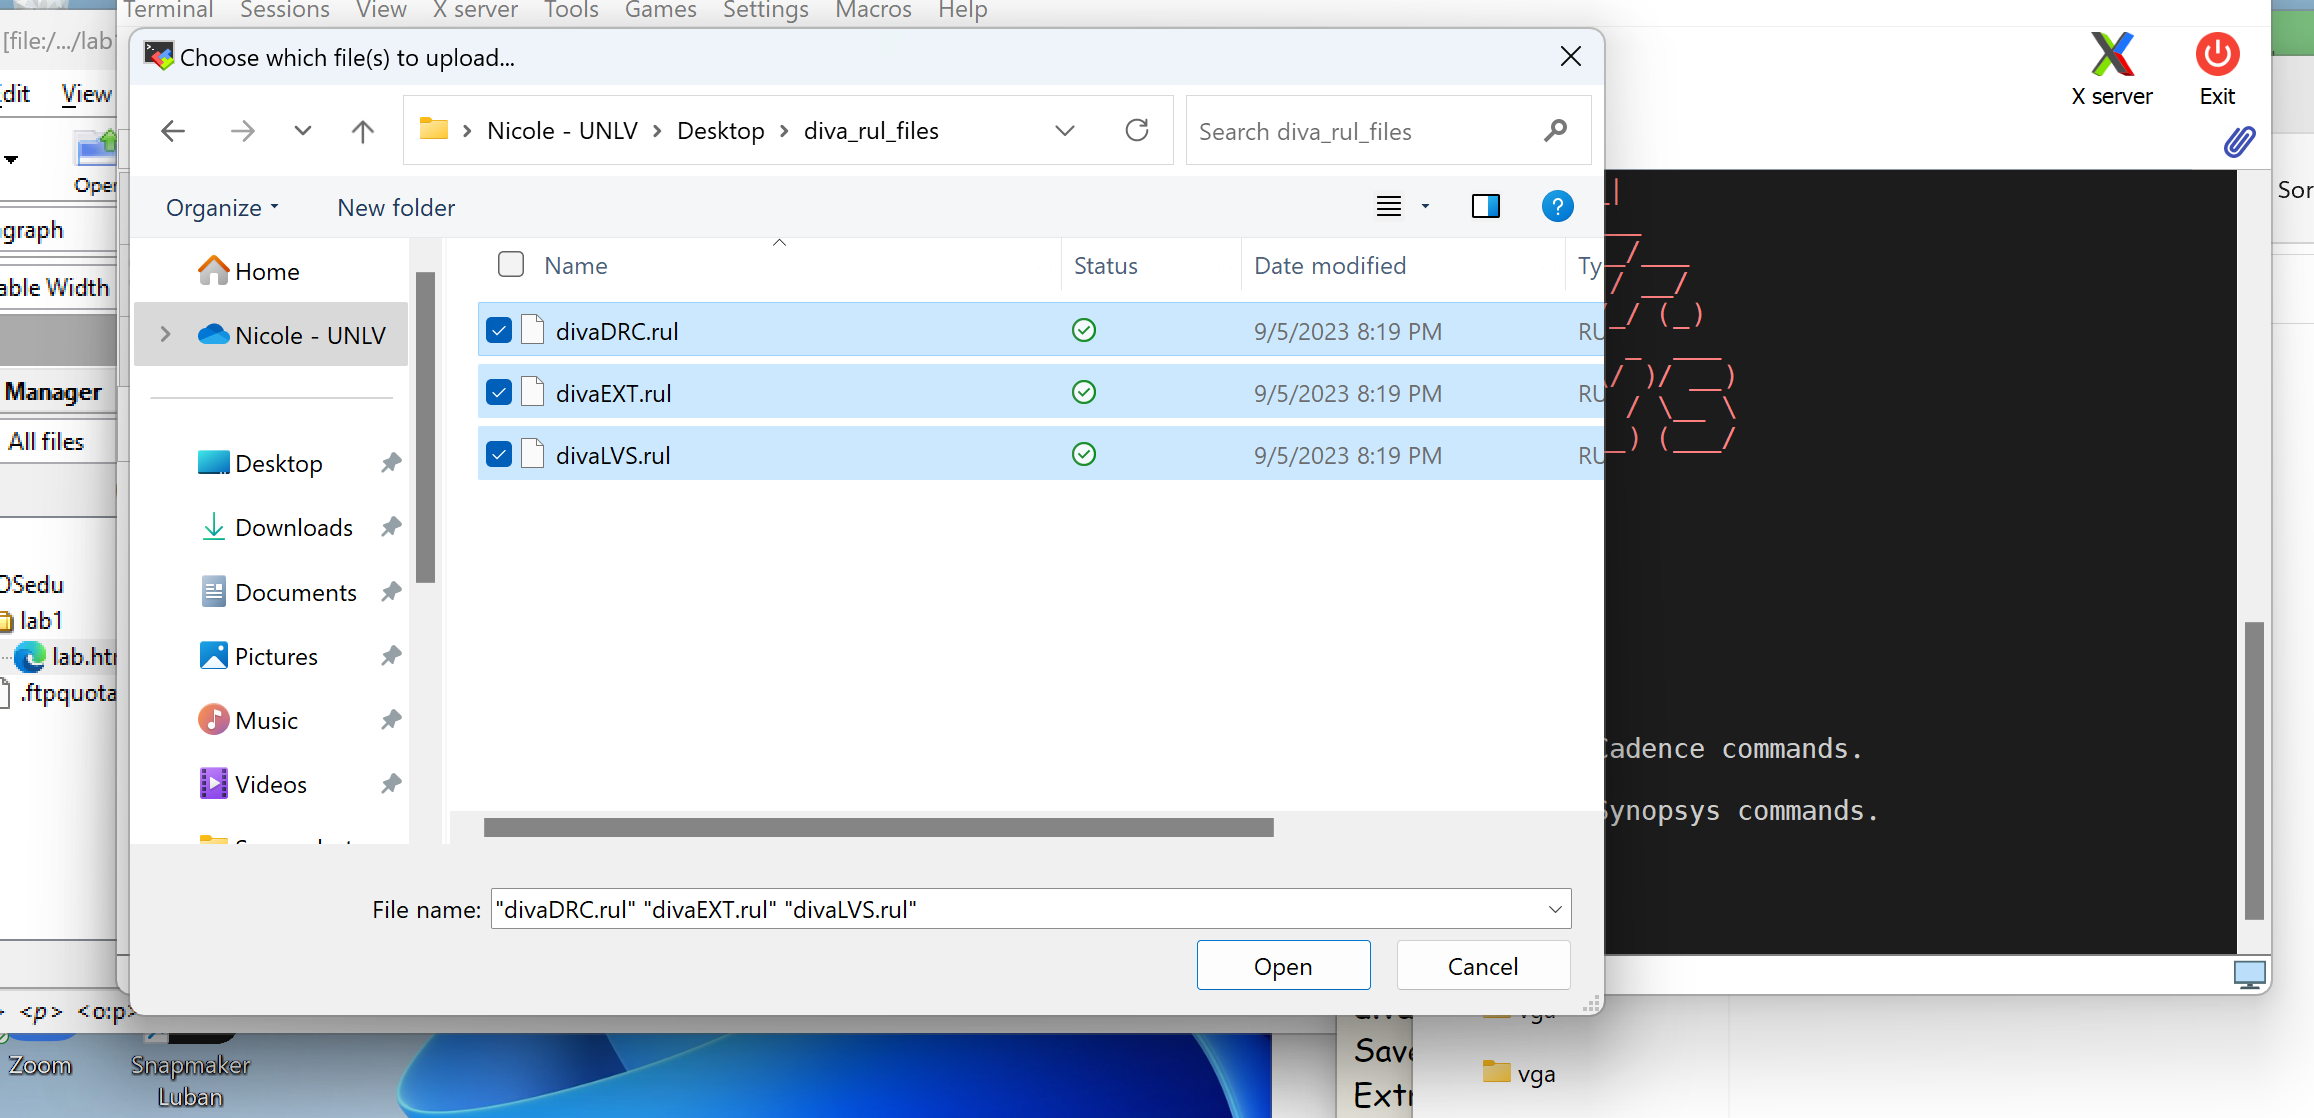Click the Up one level arrow

[x=363, y=131]
